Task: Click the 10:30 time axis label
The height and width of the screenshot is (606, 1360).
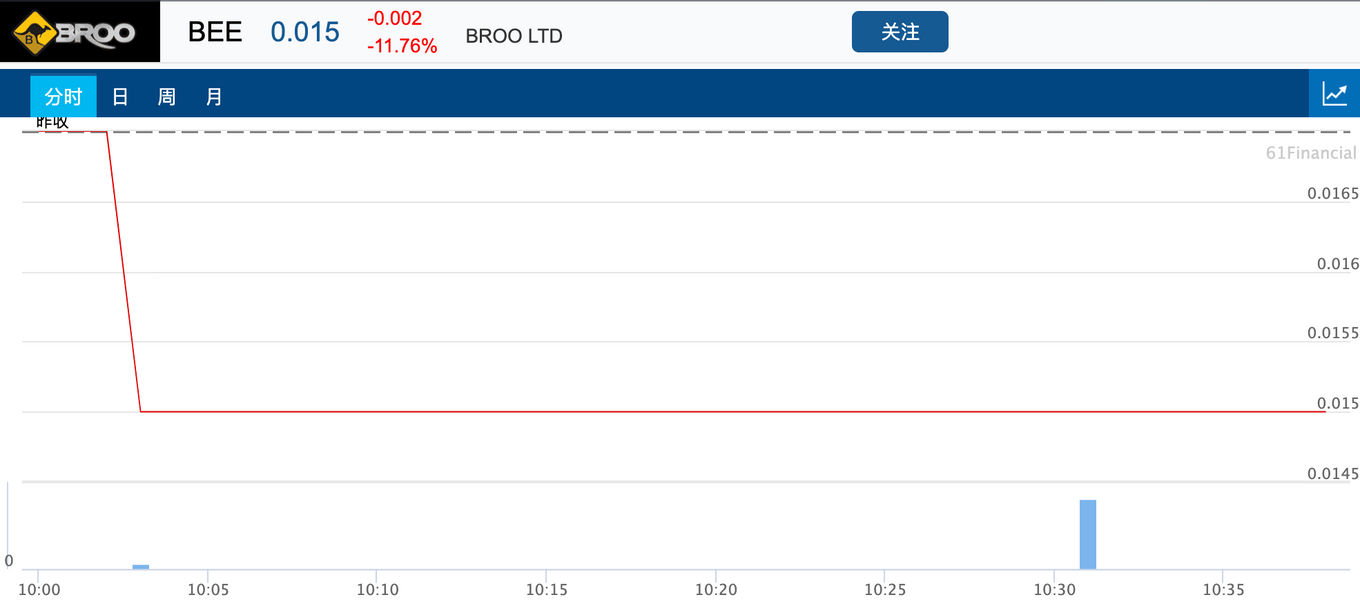Action: tap(1054, 590)
